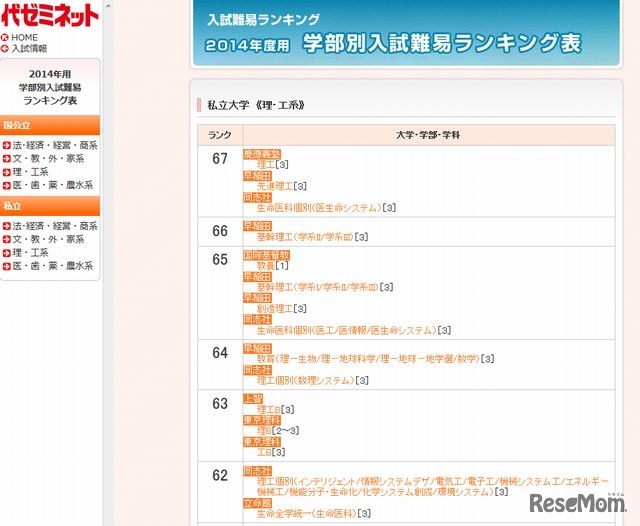Click rank number 66 cell
This screenshot has height=526, width=640.
[220, 231]
